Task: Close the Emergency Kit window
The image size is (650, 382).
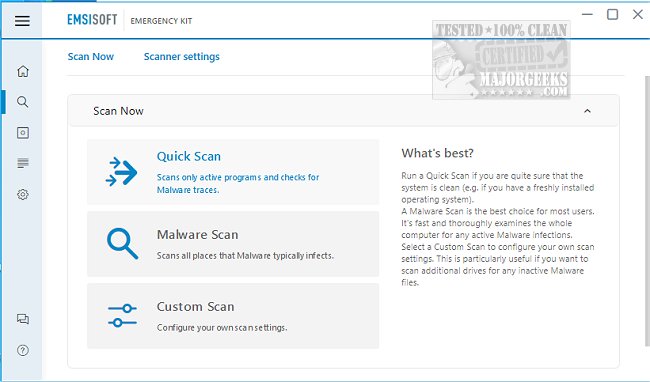Action: pos(638,15)
